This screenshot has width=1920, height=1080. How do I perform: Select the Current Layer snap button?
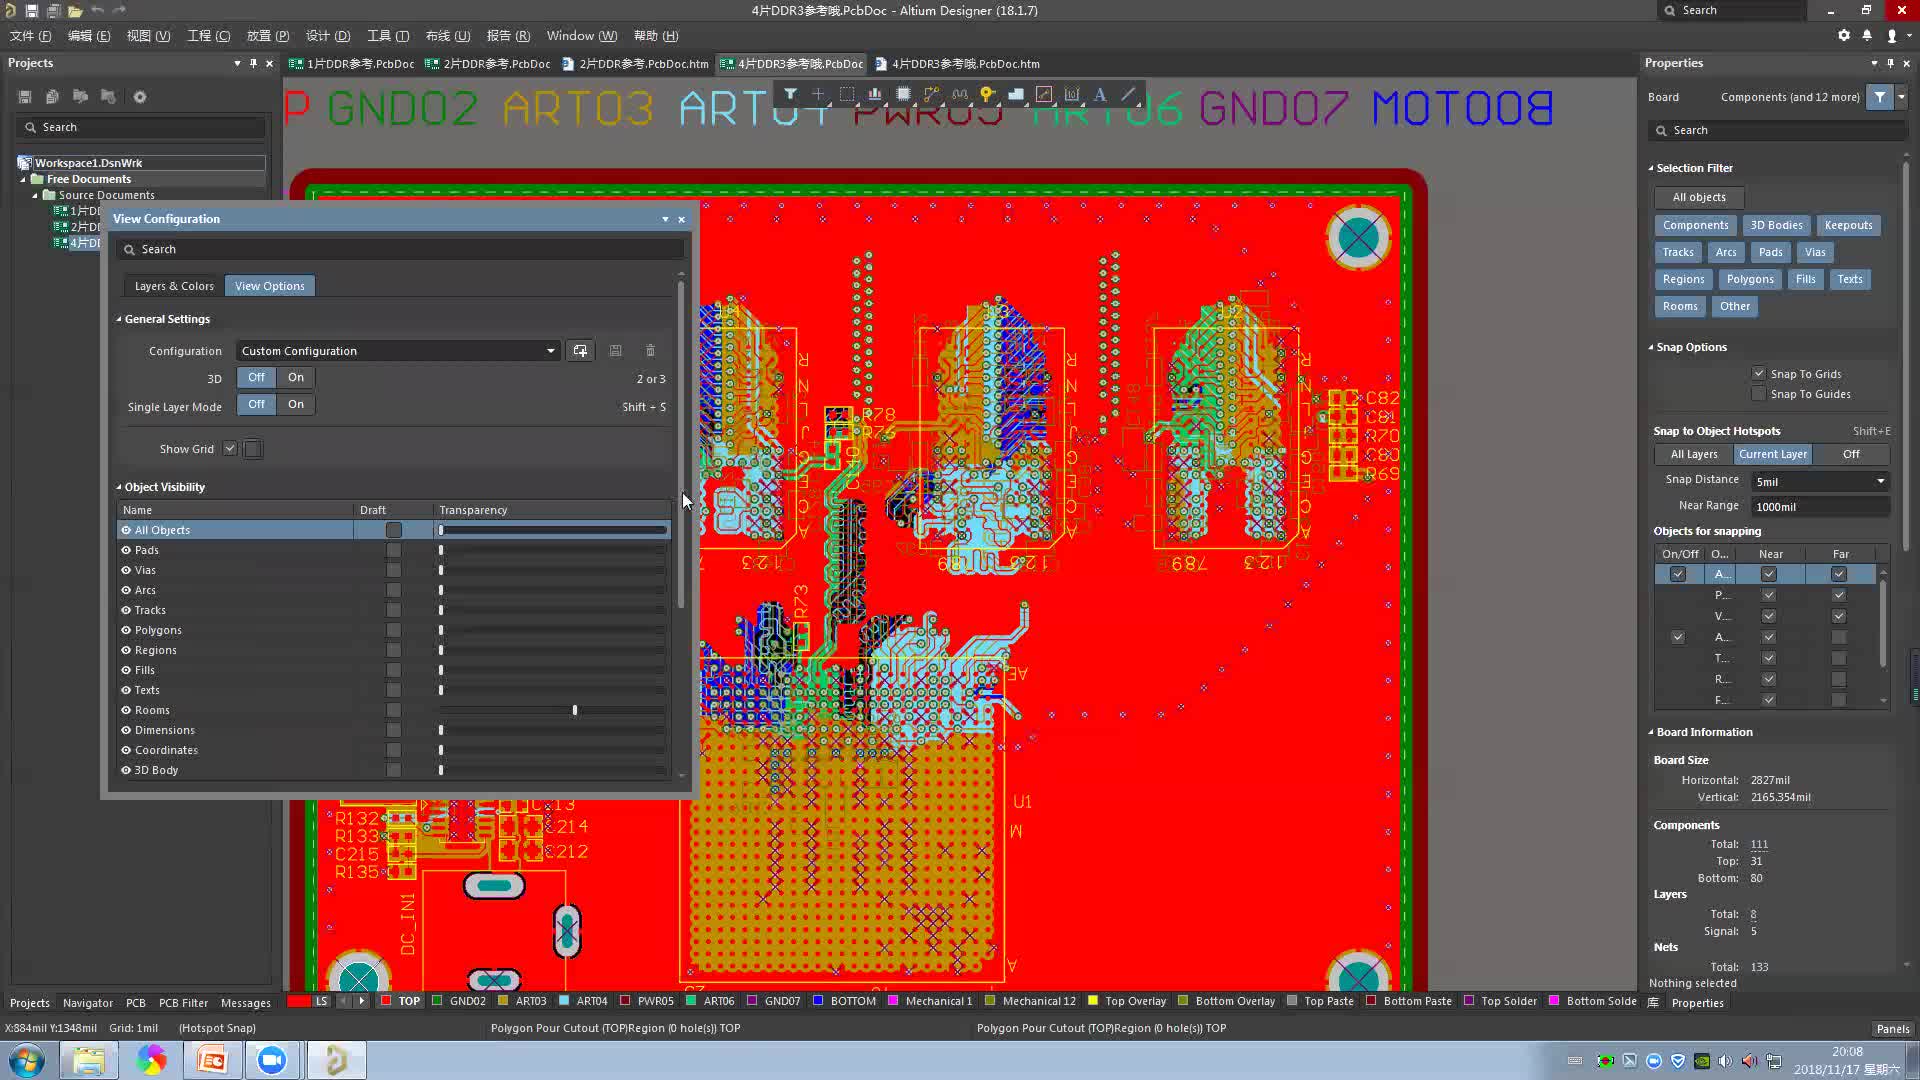click(x=1772, y=454)
